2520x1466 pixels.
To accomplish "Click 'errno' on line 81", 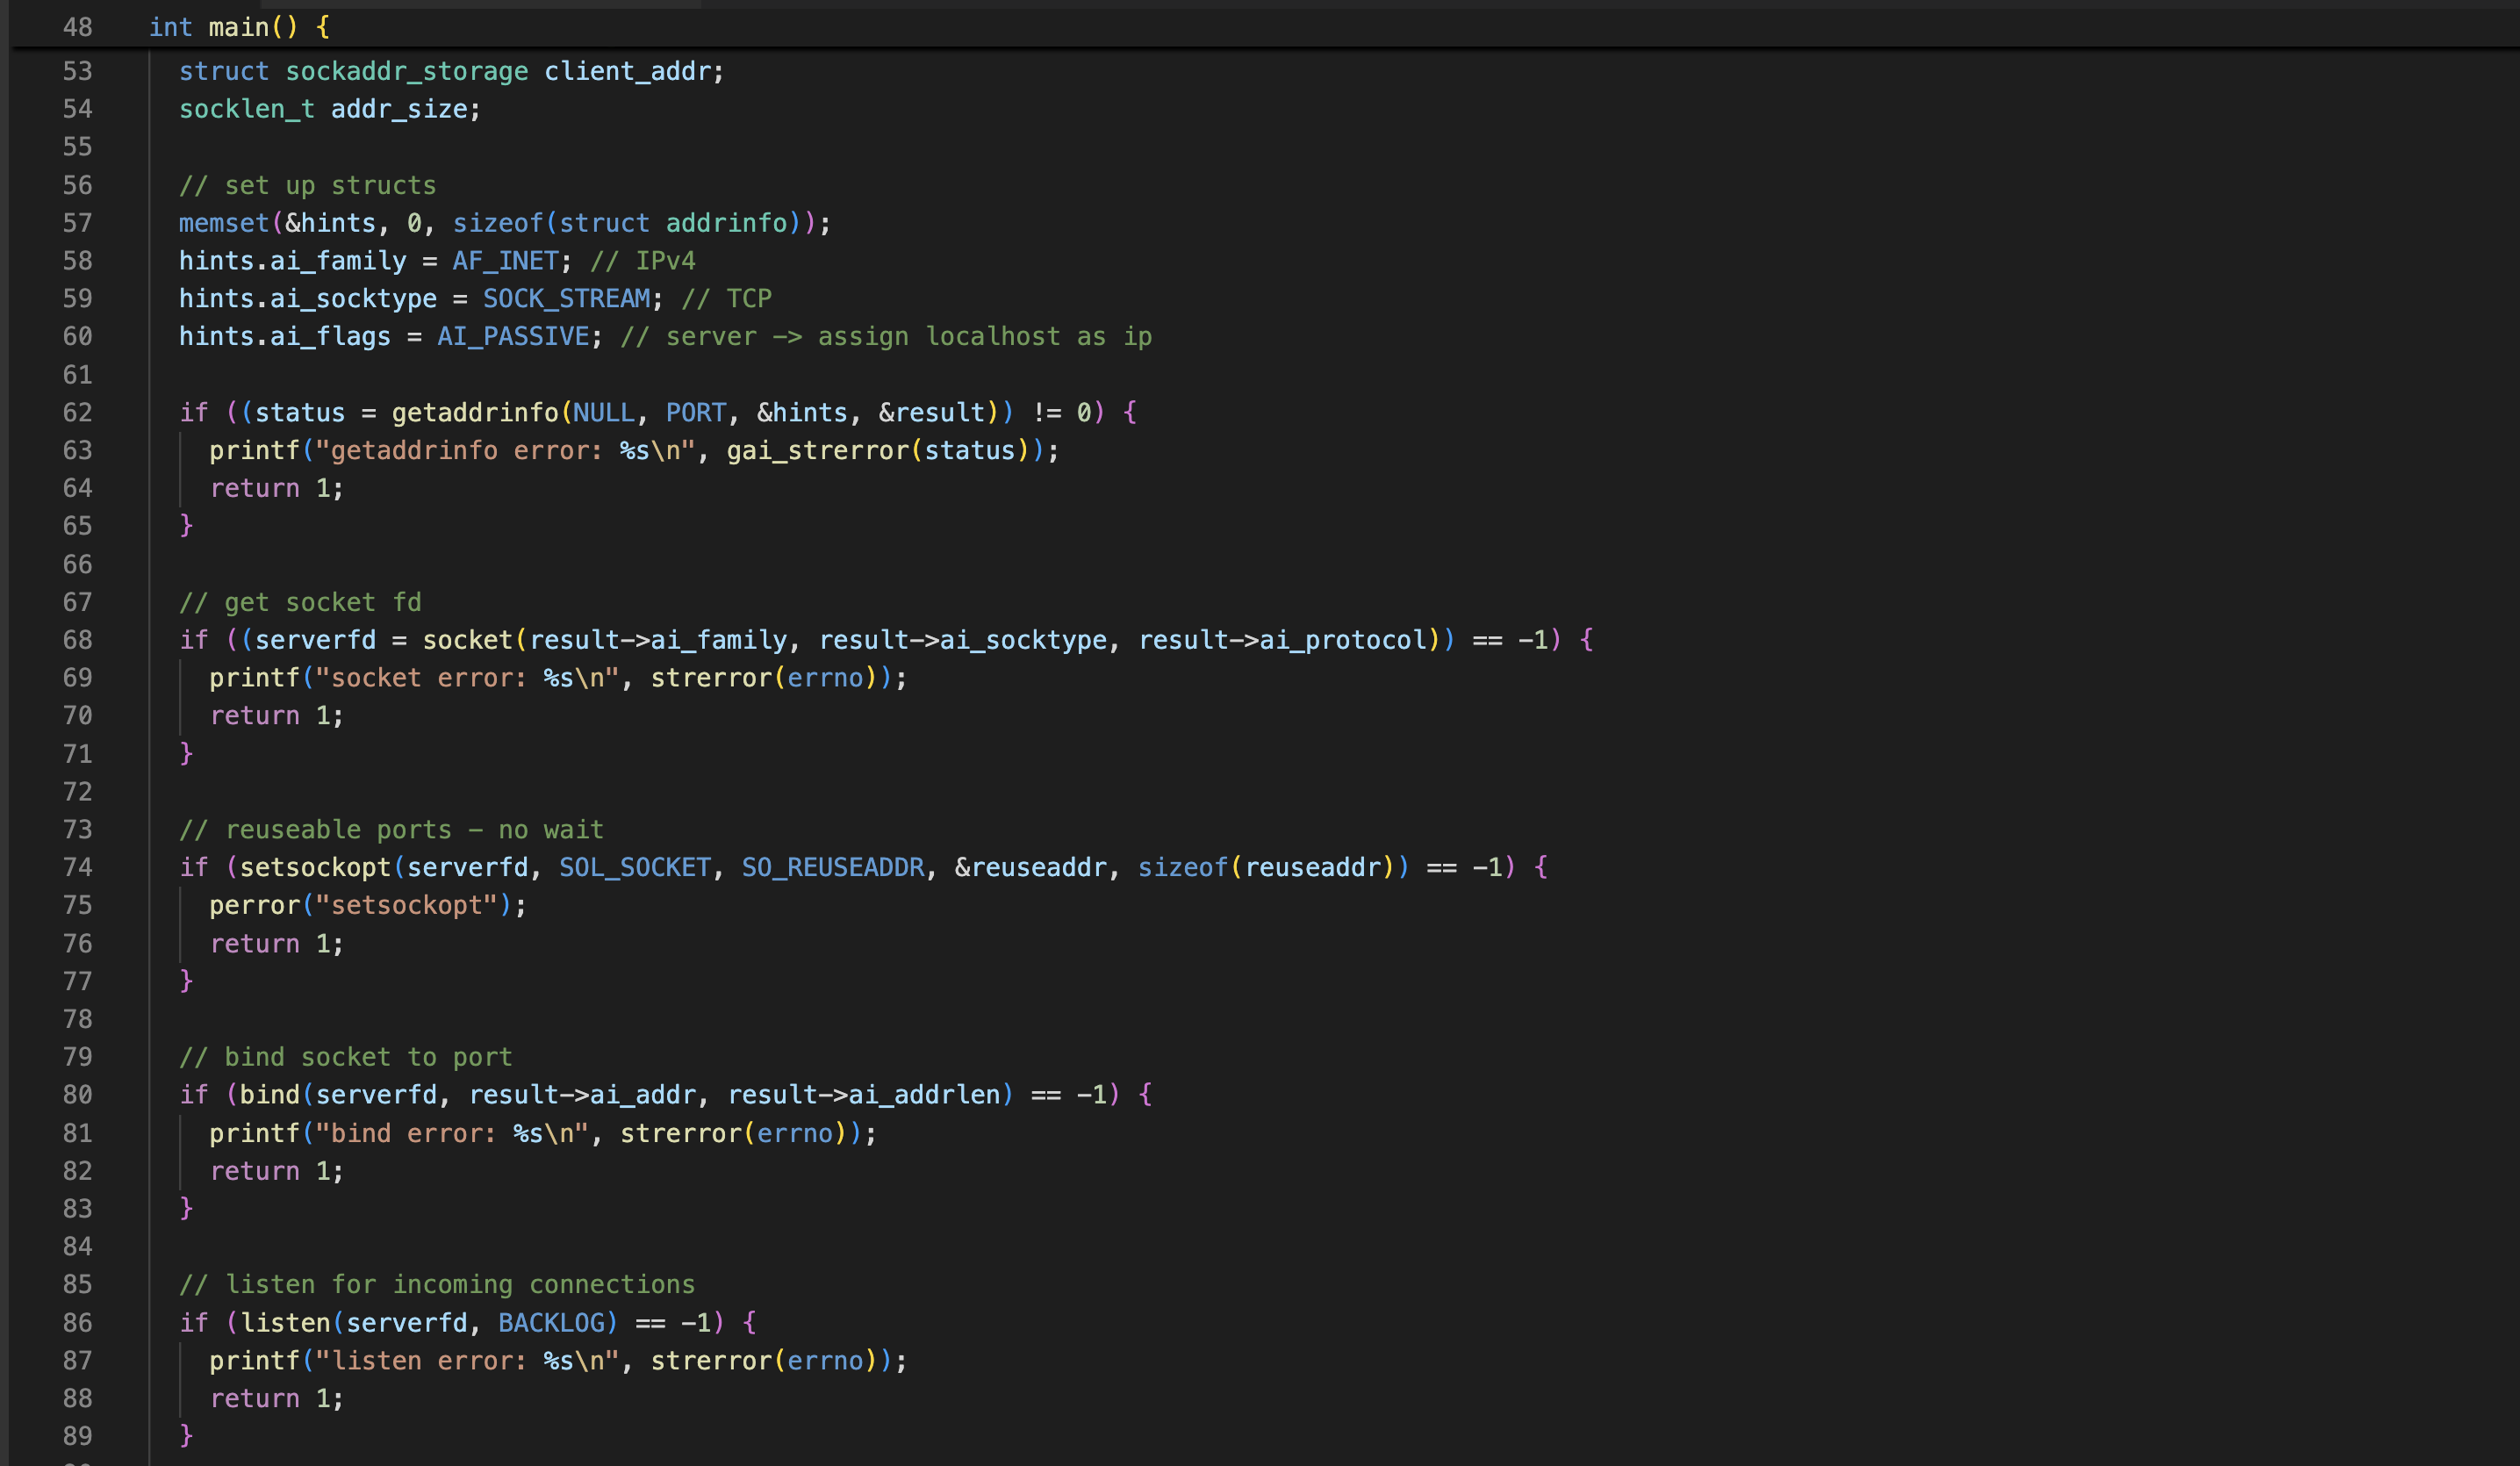I will coord(795,1133).
